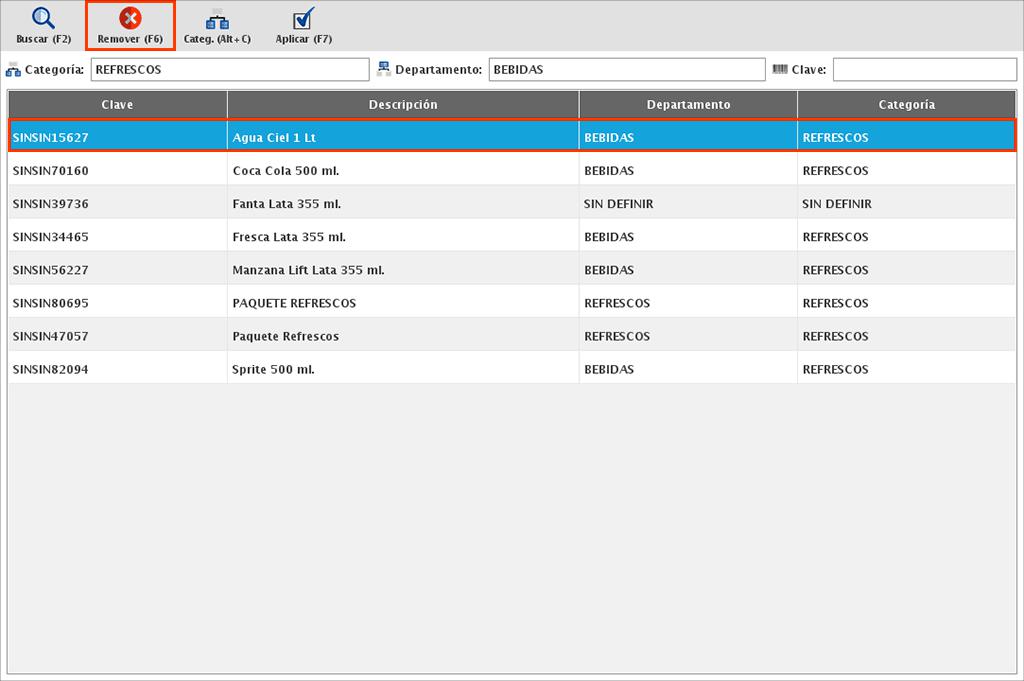Viewport: 1024px width, 681px height.
Task: Open the Categ. (Alt+C) hierarchy icon
Action: (217, 19)
